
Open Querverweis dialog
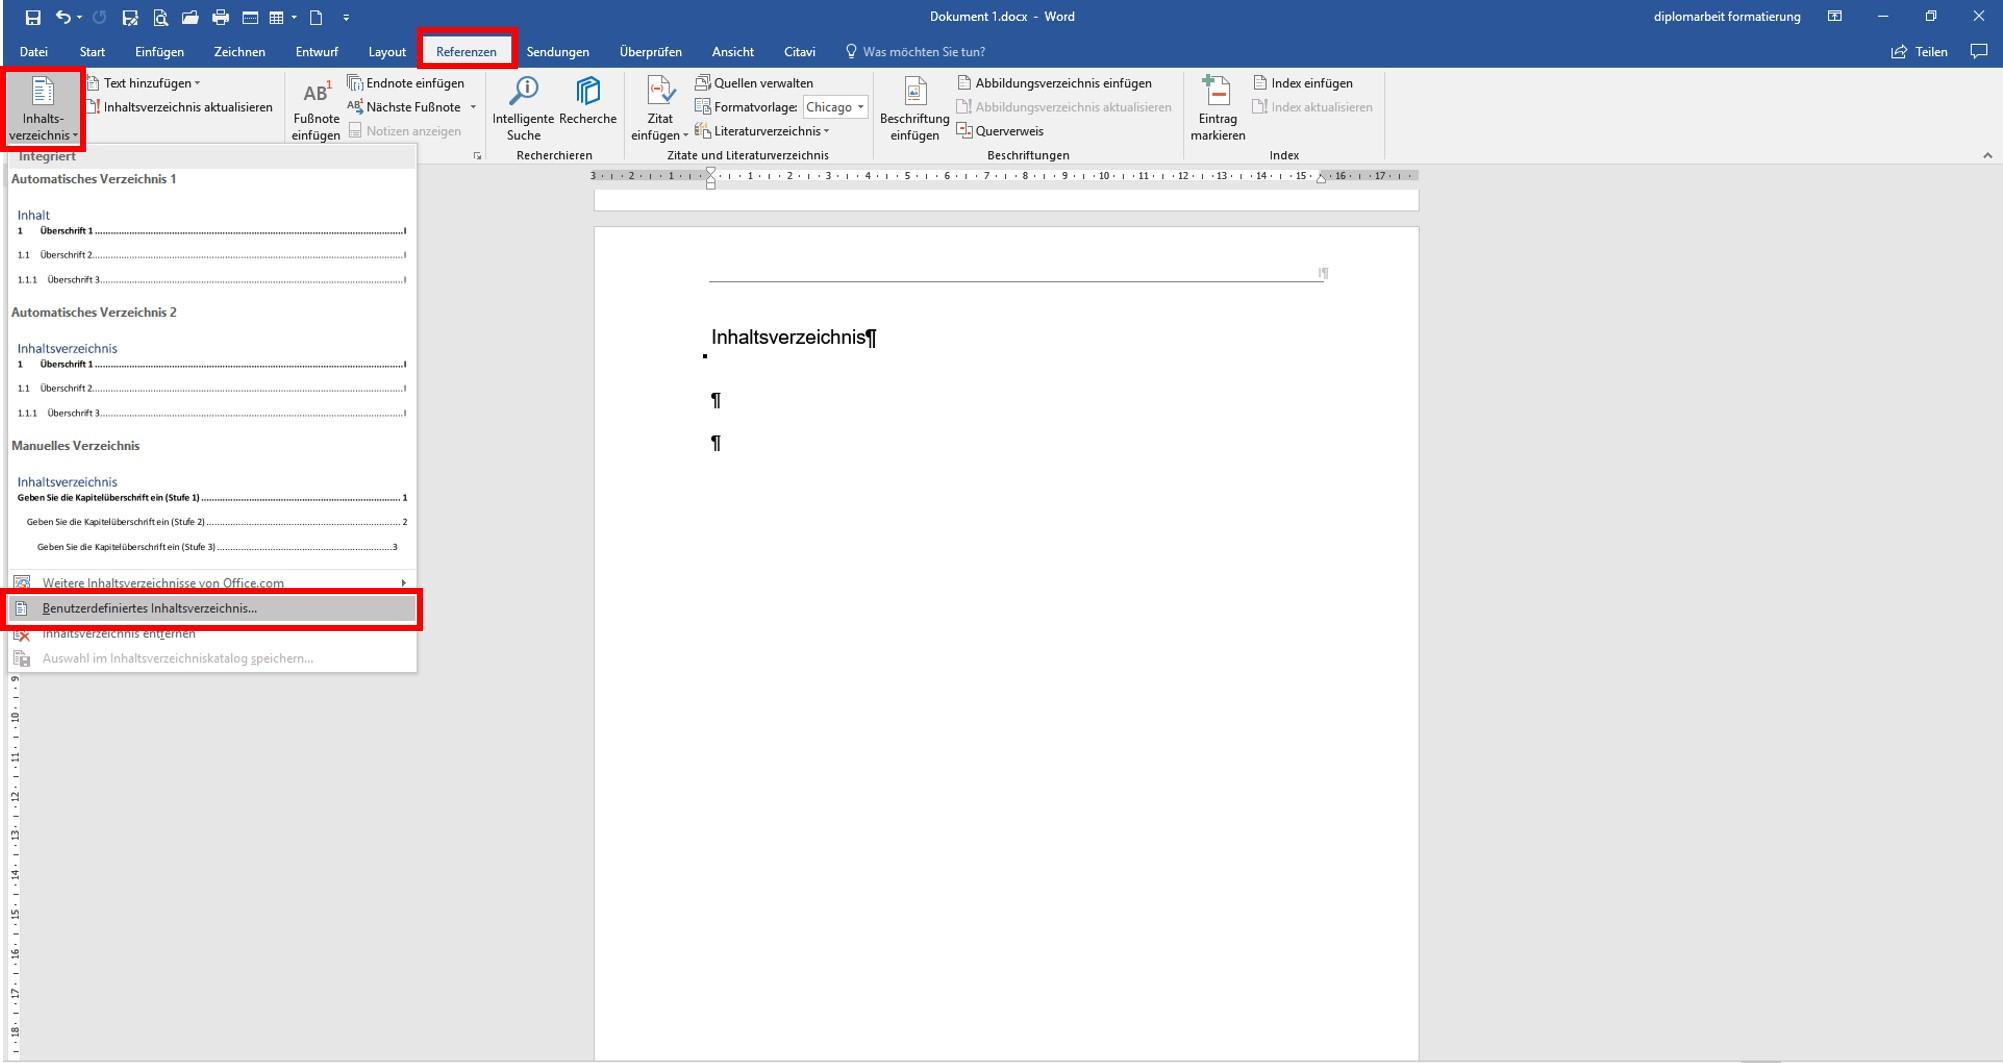point(1000,131)
